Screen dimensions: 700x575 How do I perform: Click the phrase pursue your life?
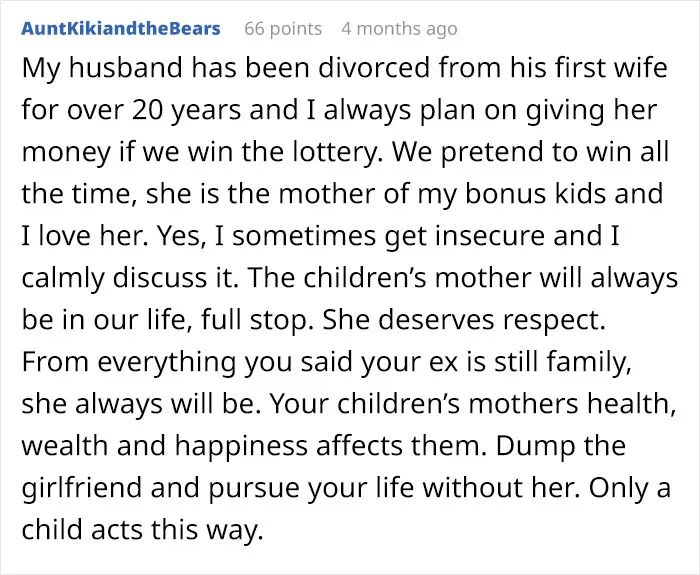pos(312,488)
